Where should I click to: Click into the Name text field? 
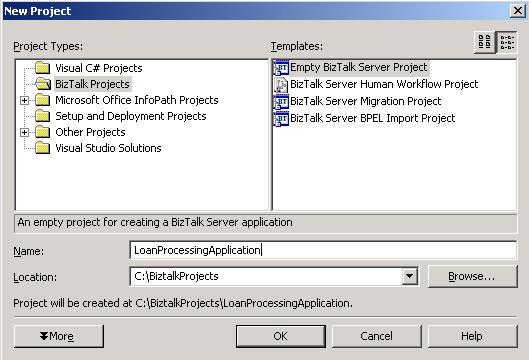point(323,250)
